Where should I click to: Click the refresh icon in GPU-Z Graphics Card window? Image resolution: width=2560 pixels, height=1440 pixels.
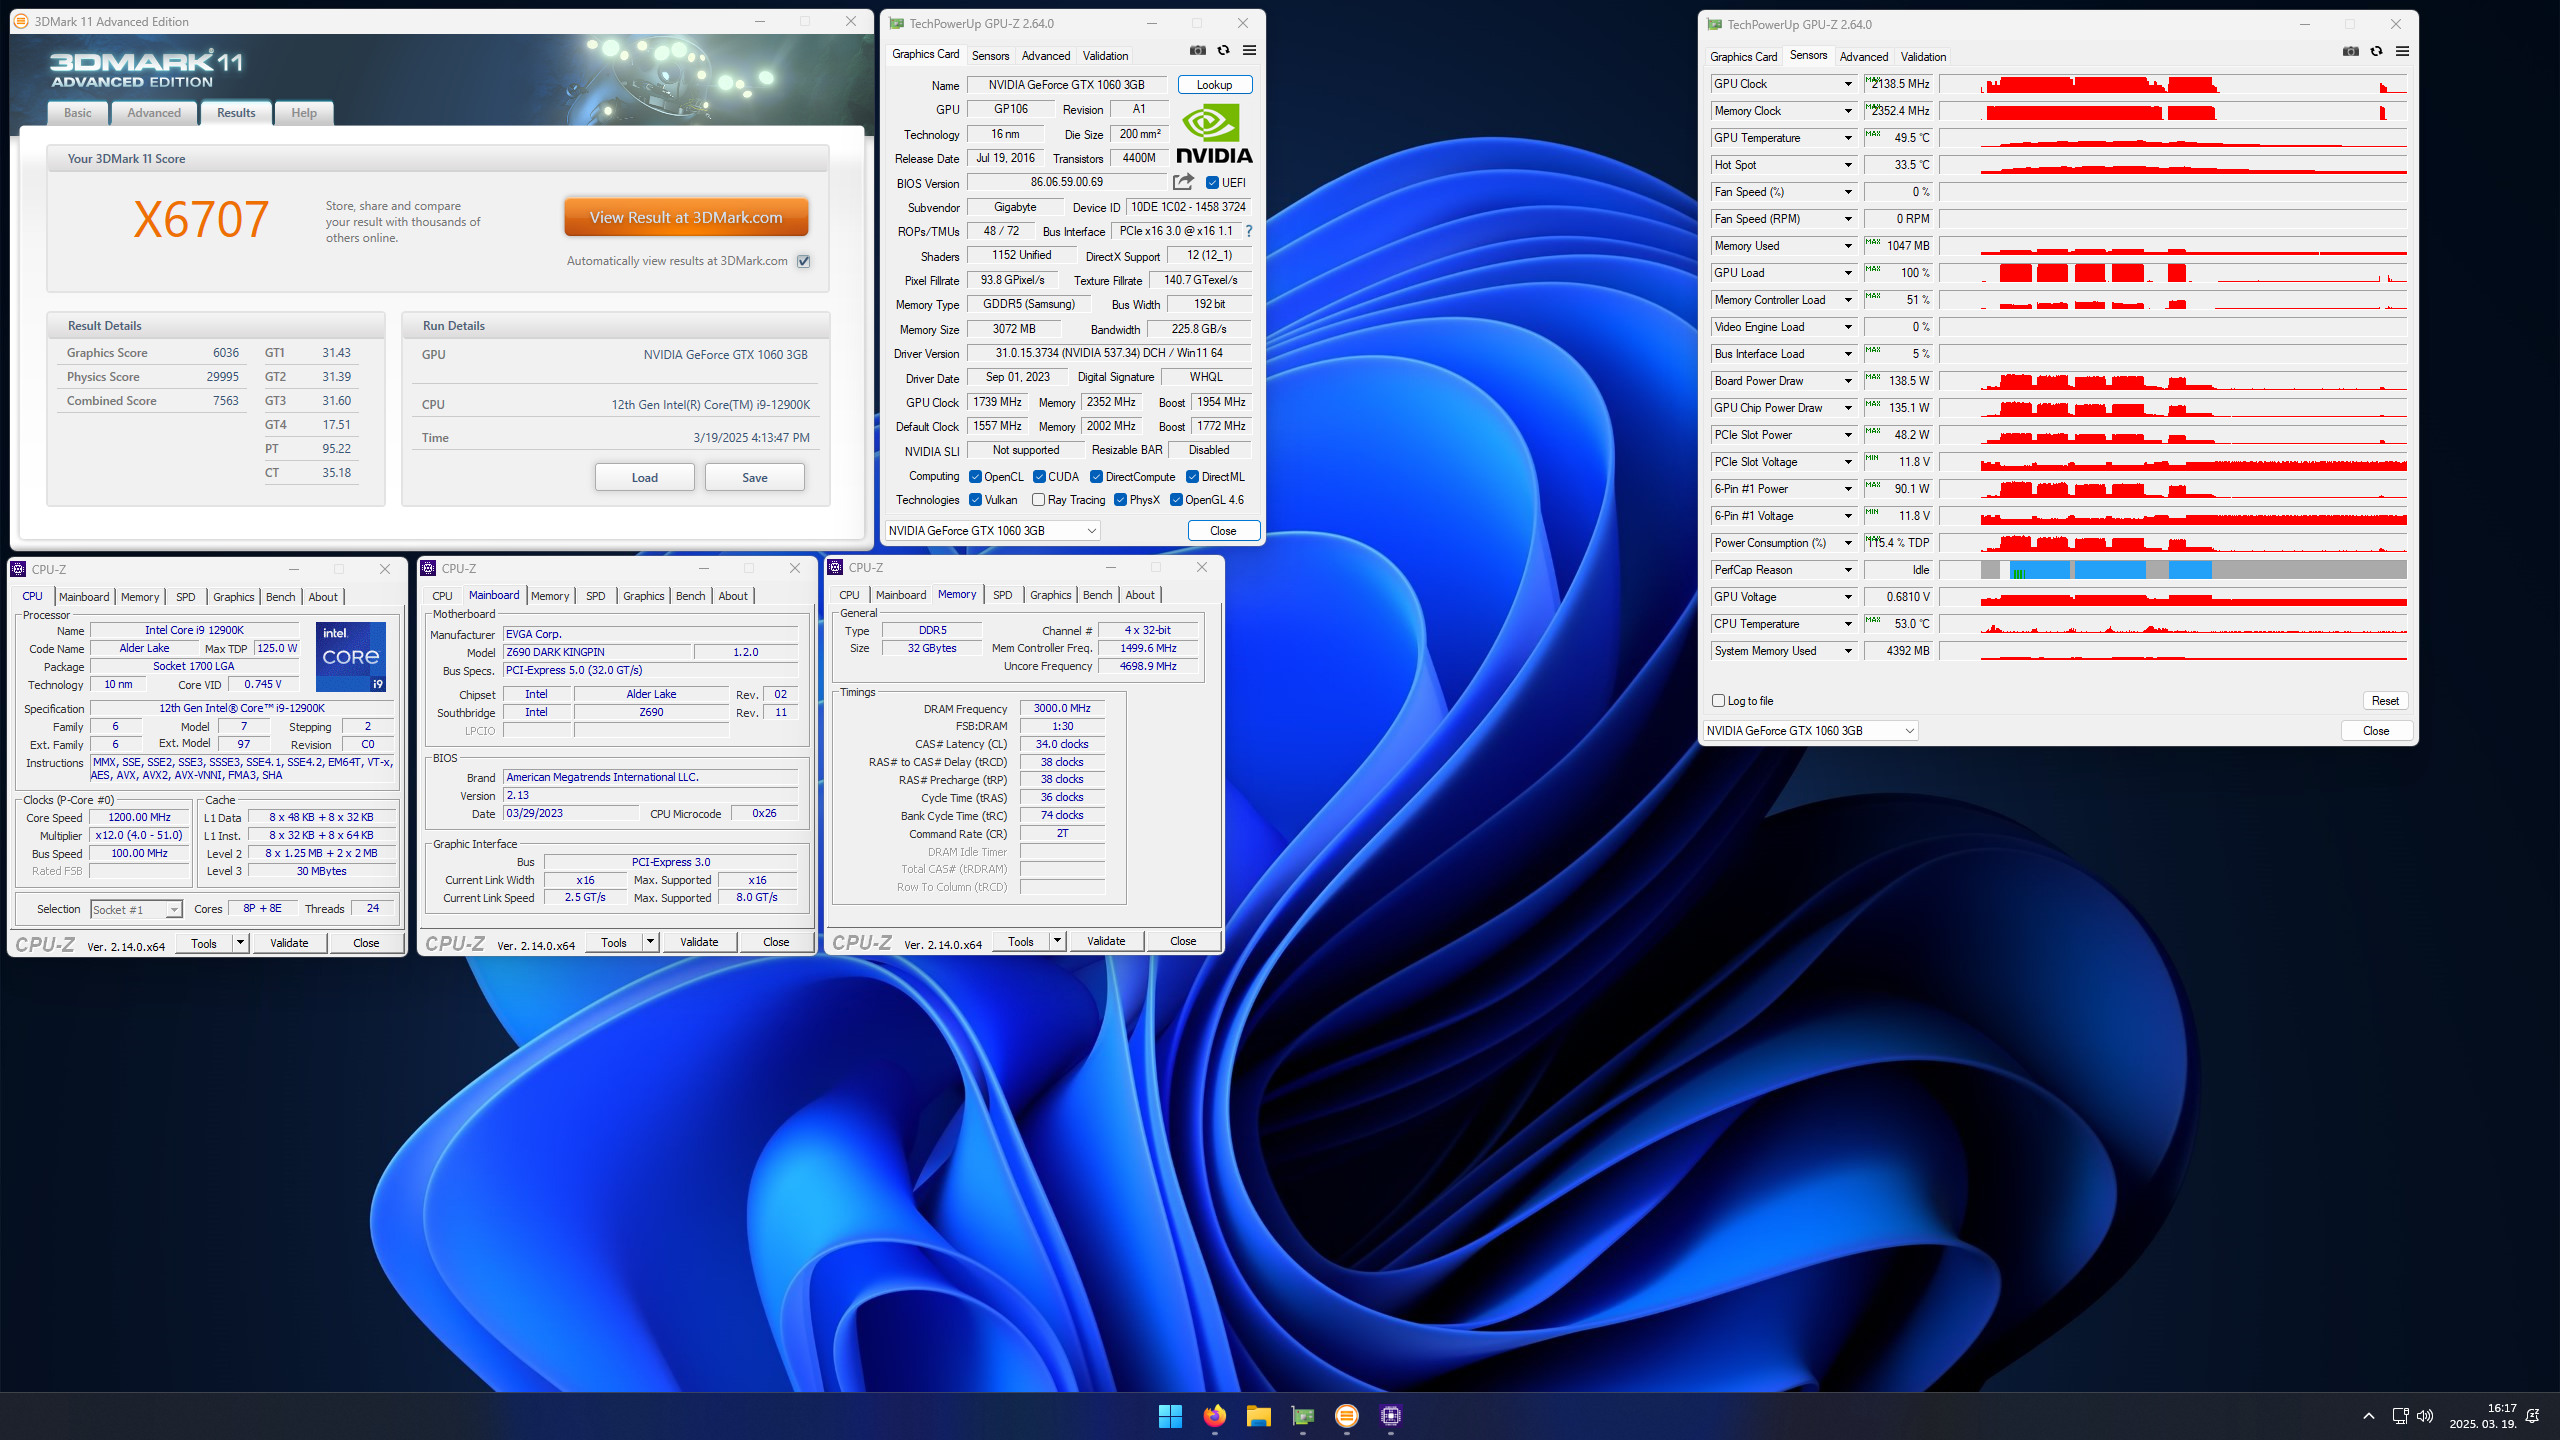[1223, 50]
